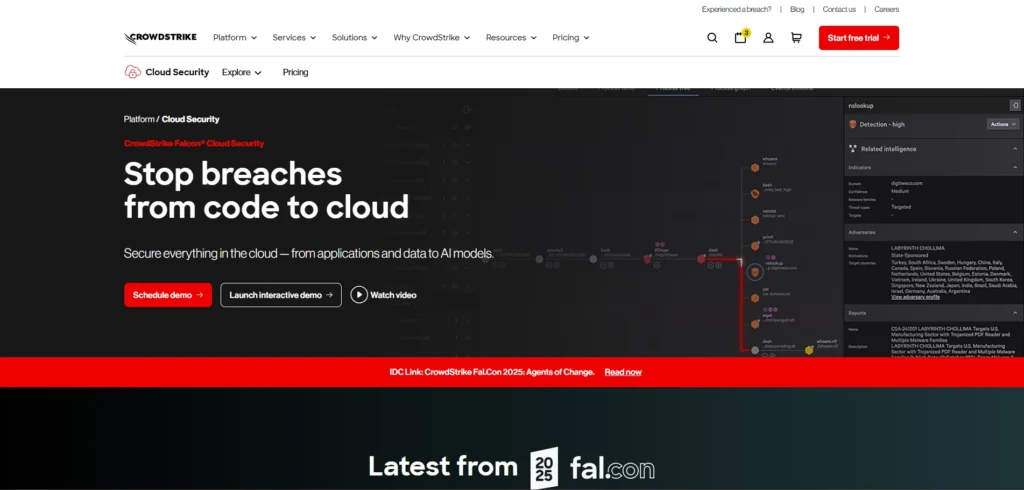Select the KDepe process node

[647, 259]
